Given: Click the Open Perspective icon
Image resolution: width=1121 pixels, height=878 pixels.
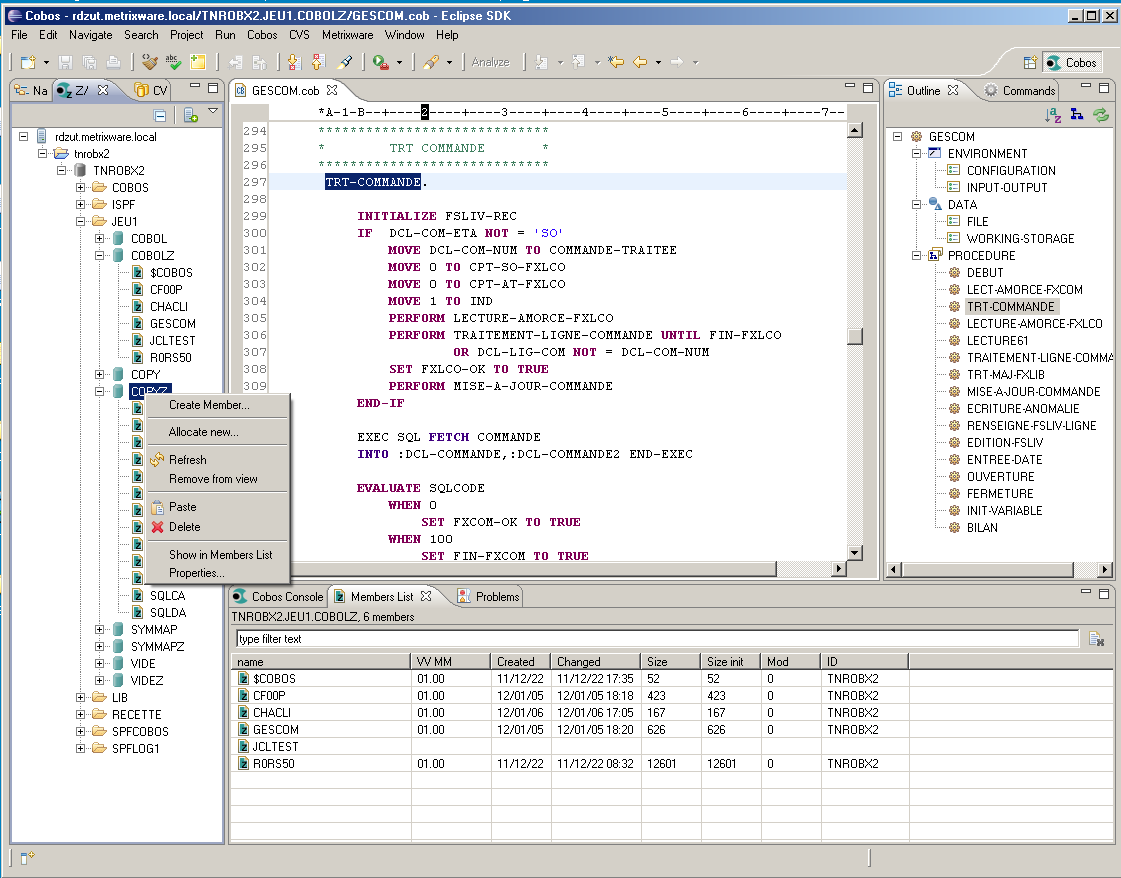Looking at the screenshot, I should 1030,63.
